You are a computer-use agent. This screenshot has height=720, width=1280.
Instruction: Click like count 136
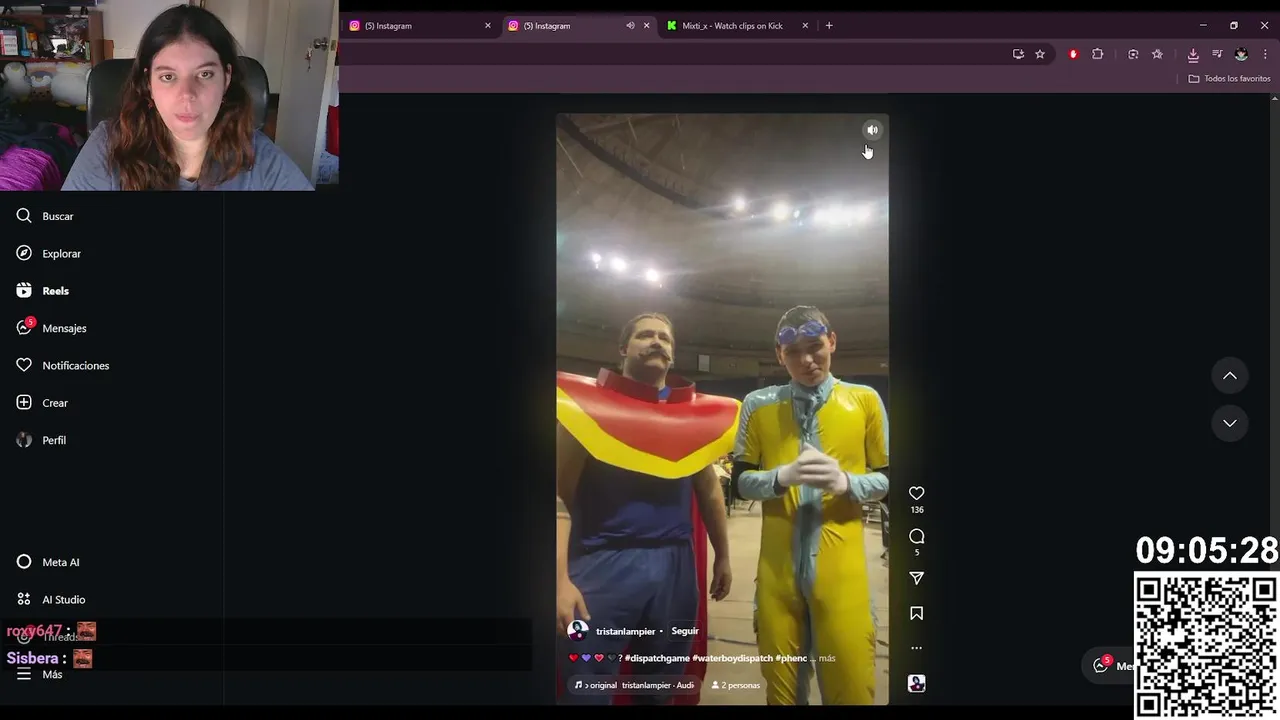(x=916, y=510)
